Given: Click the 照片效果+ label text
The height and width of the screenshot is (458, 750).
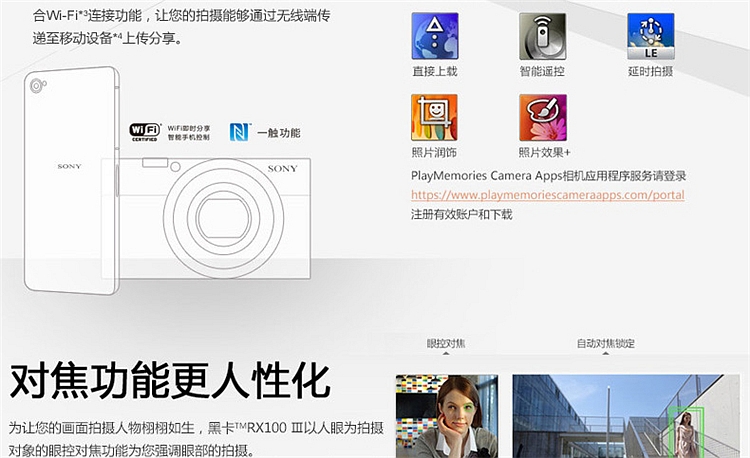Looking at the screenshot, I should pos(545,153).
